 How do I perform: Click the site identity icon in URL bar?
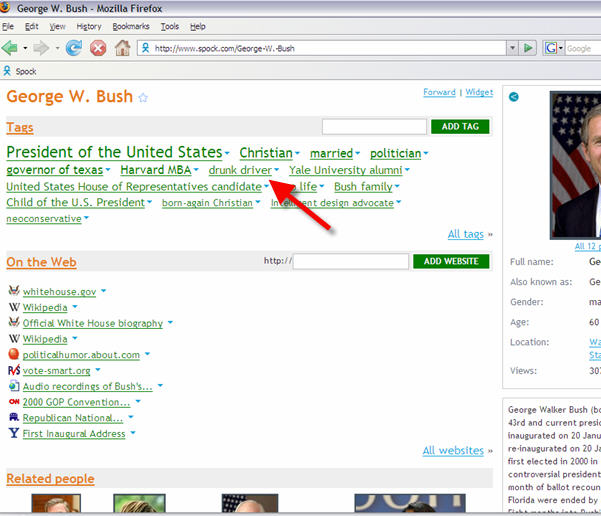tap(145, 48)
